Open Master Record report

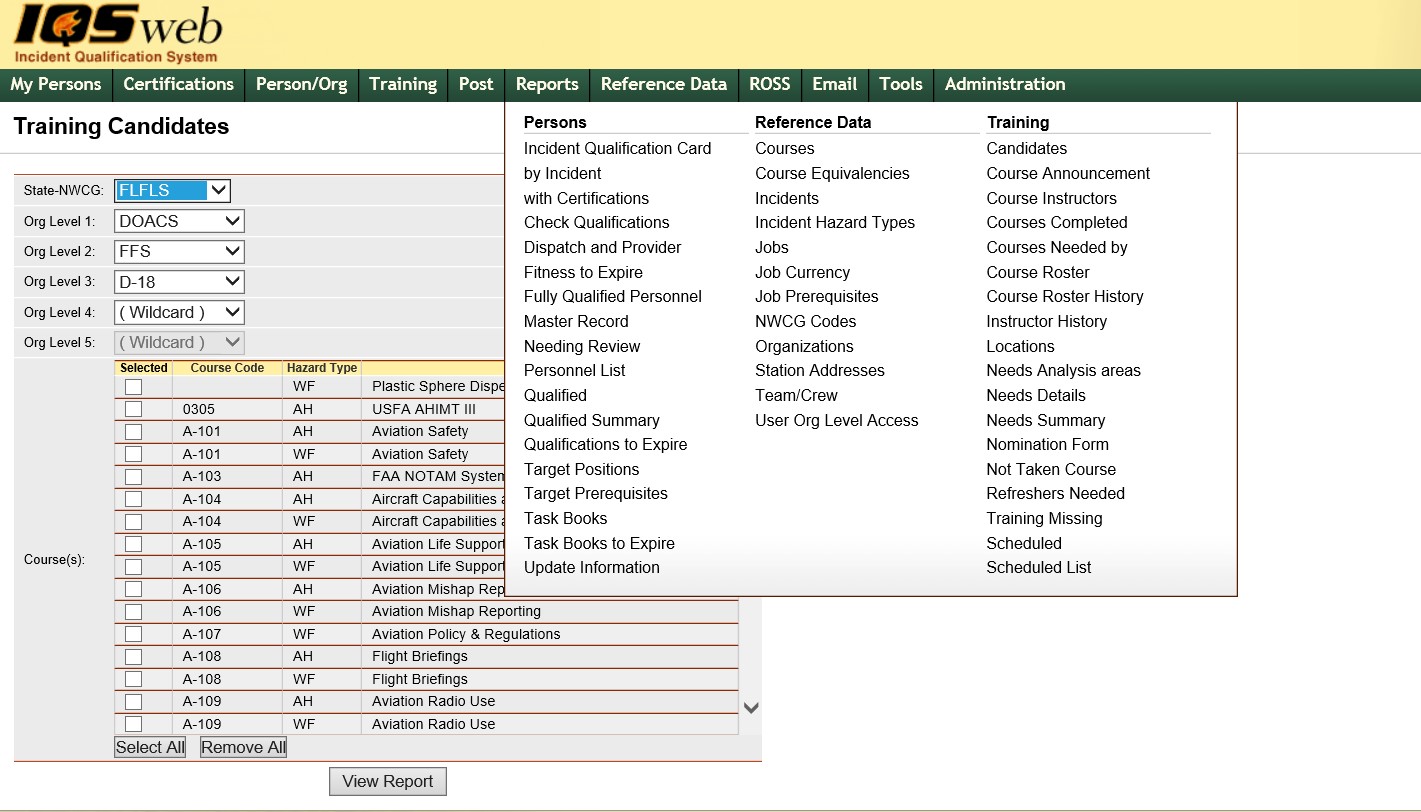[576, 321]
